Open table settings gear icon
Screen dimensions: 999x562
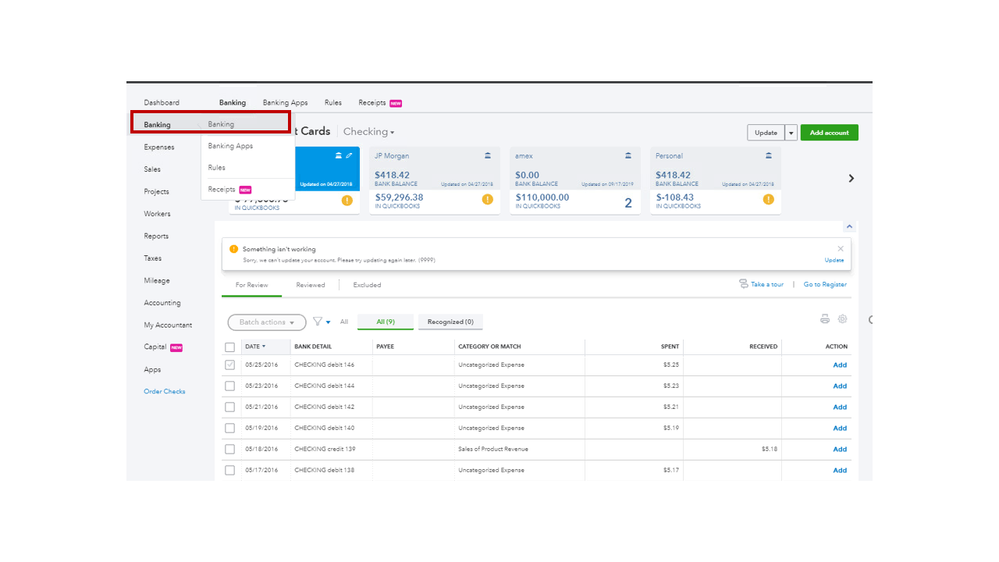pyautogui.click(x=842, y=319)
